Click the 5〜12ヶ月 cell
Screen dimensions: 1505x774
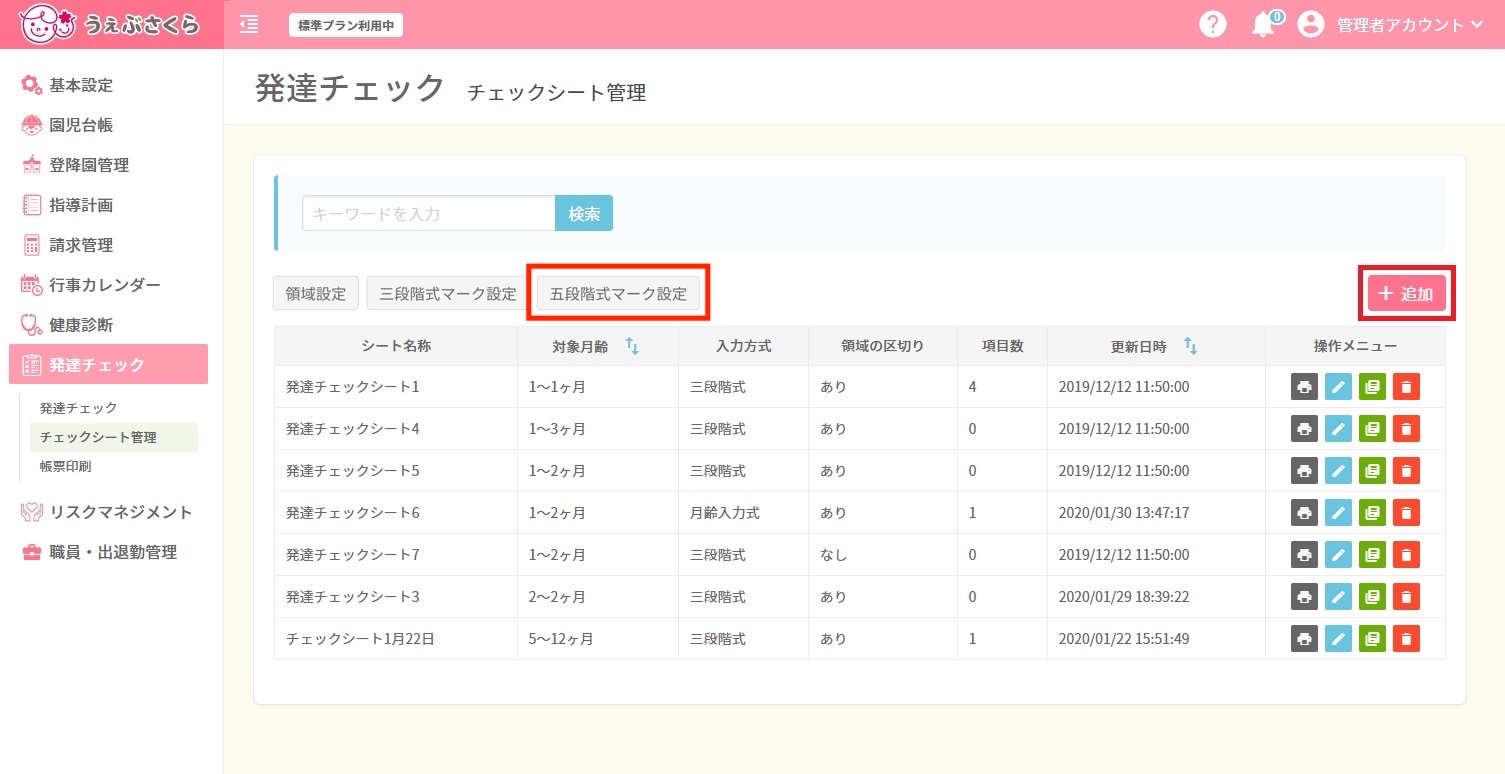coord(598,639)
